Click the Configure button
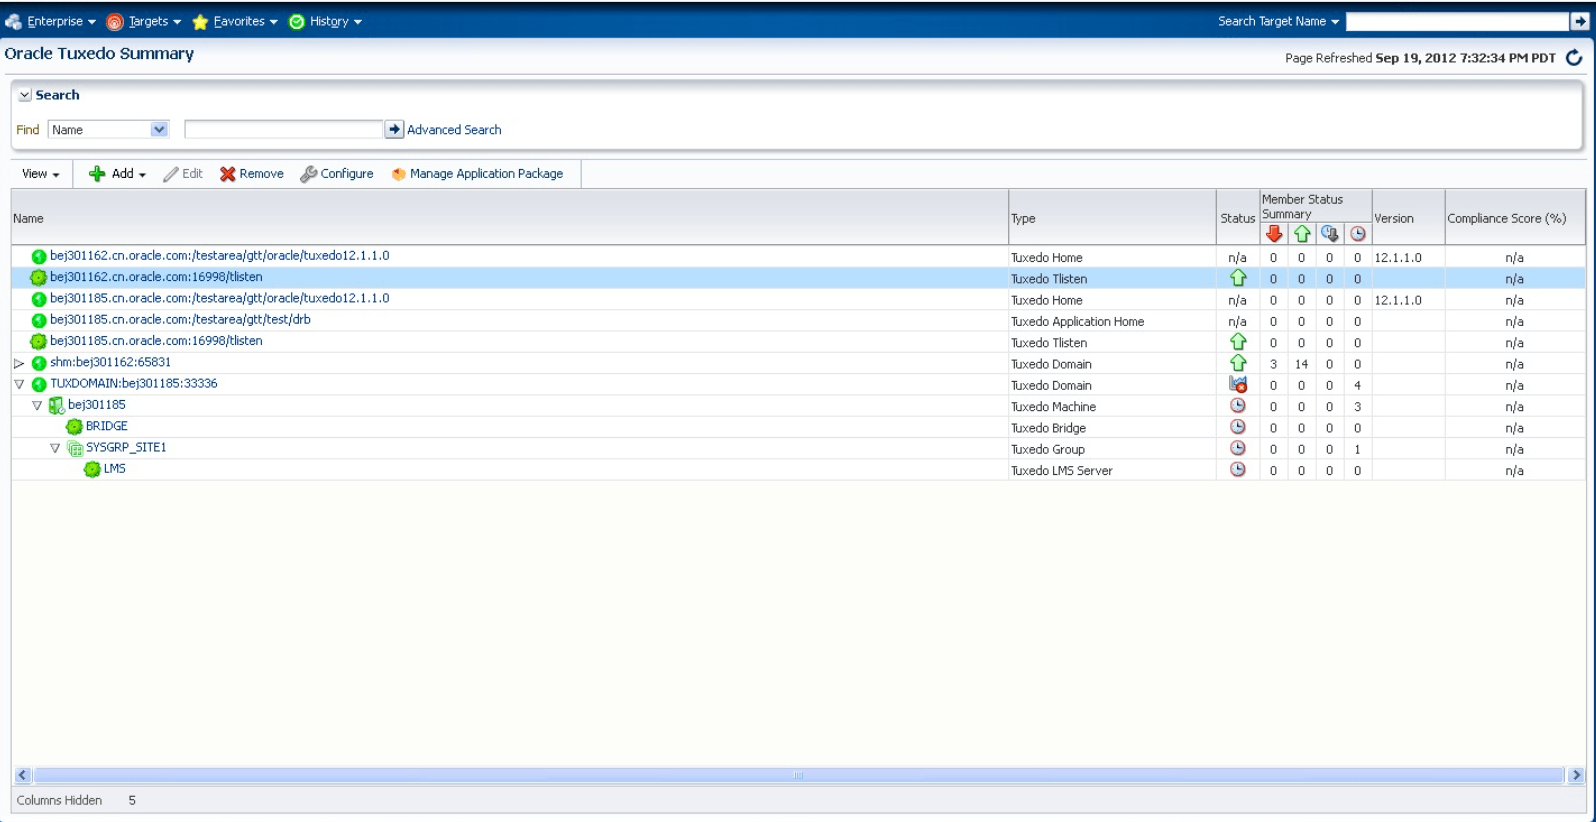 click(x=337, y=174)
